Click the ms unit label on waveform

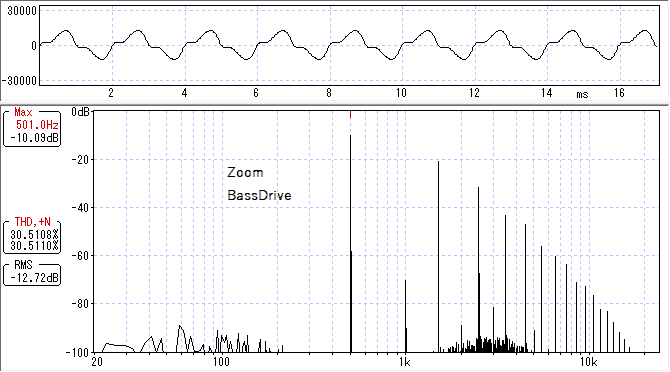tap(582, 94)
